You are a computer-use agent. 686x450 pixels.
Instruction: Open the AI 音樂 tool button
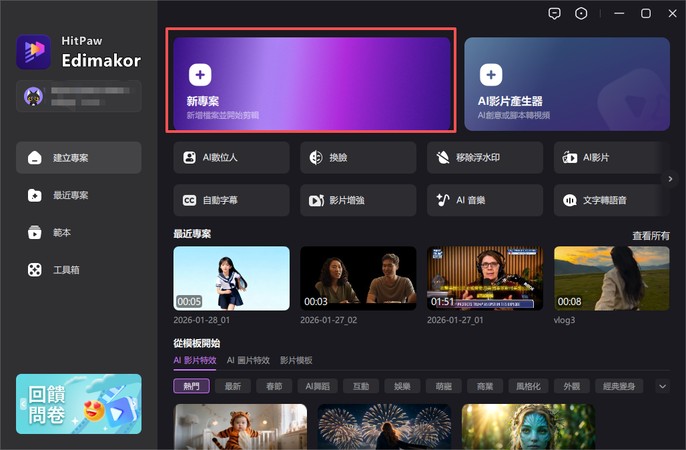pos(485,200)
